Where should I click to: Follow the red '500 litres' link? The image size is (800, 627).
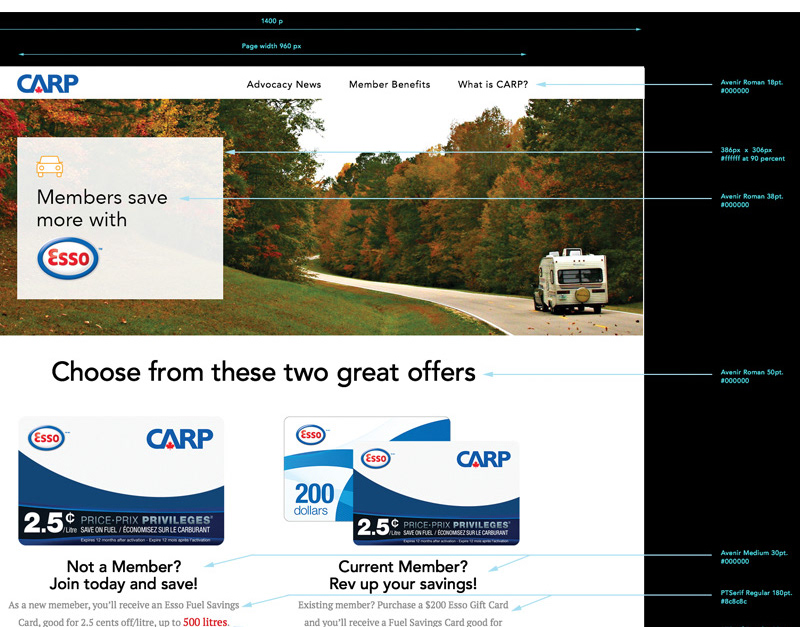[205, 622]
